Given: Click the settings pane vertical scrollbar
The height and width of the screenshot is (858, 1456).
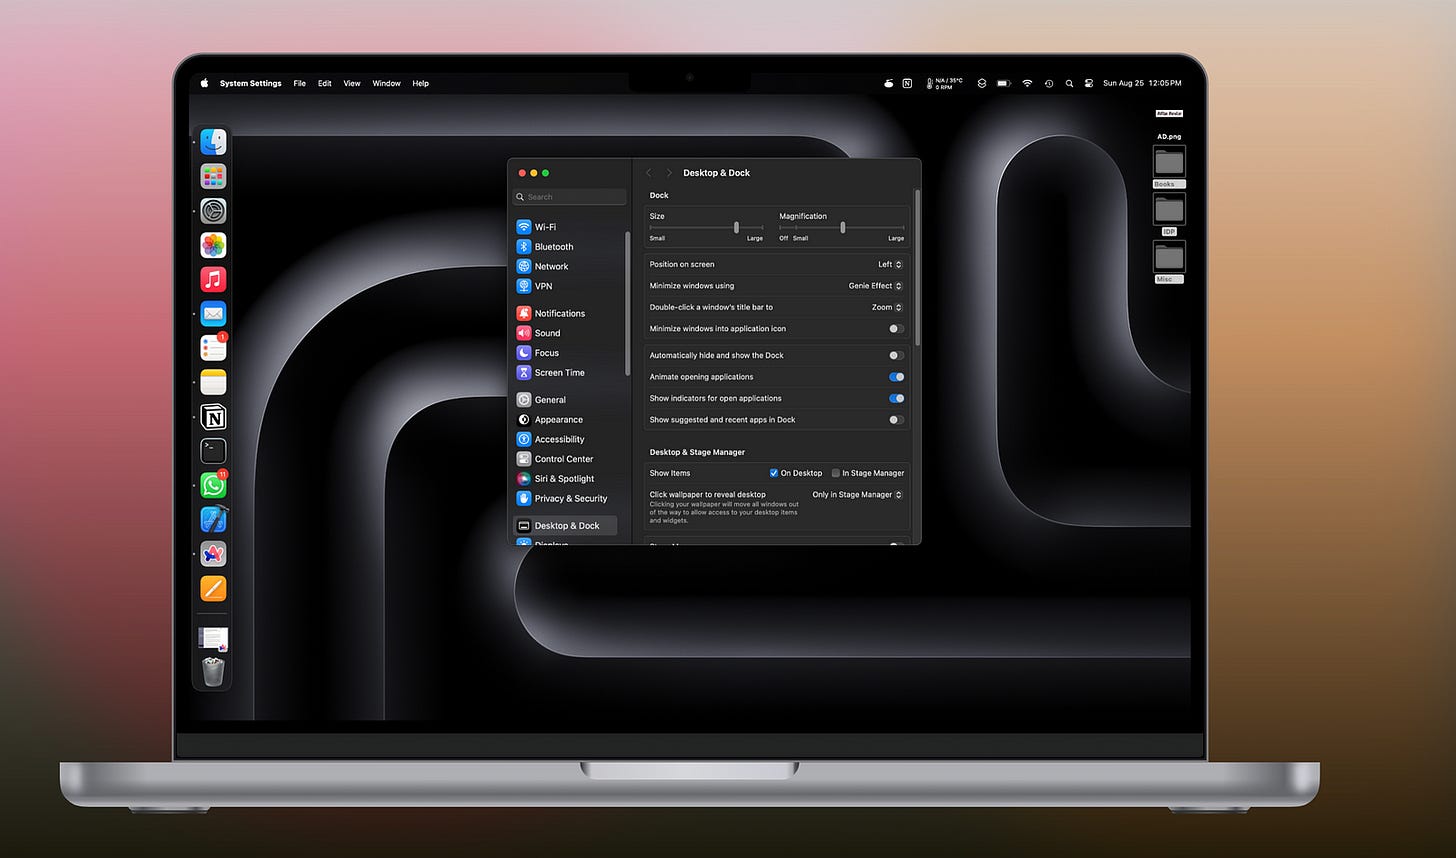Looking at the screenshot, I should 917,267.
